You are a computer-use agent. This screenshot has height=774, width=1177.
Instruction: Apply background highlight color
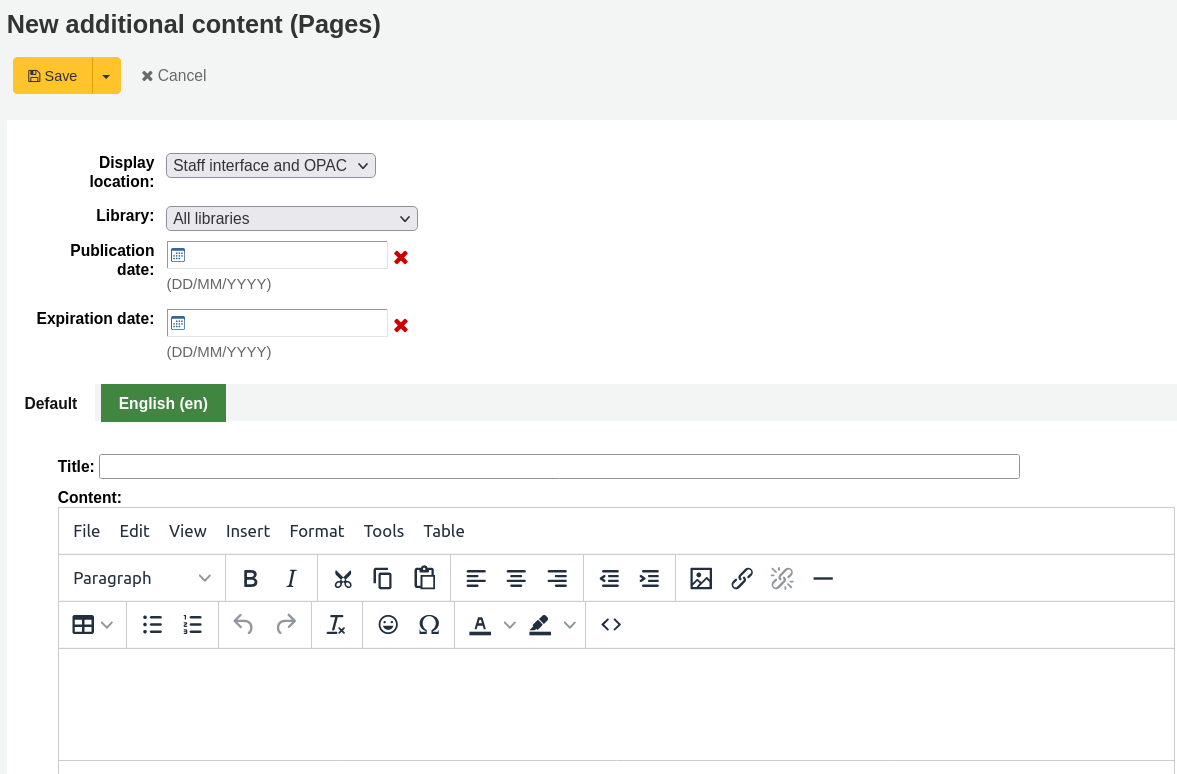click(x=540, y=625)
